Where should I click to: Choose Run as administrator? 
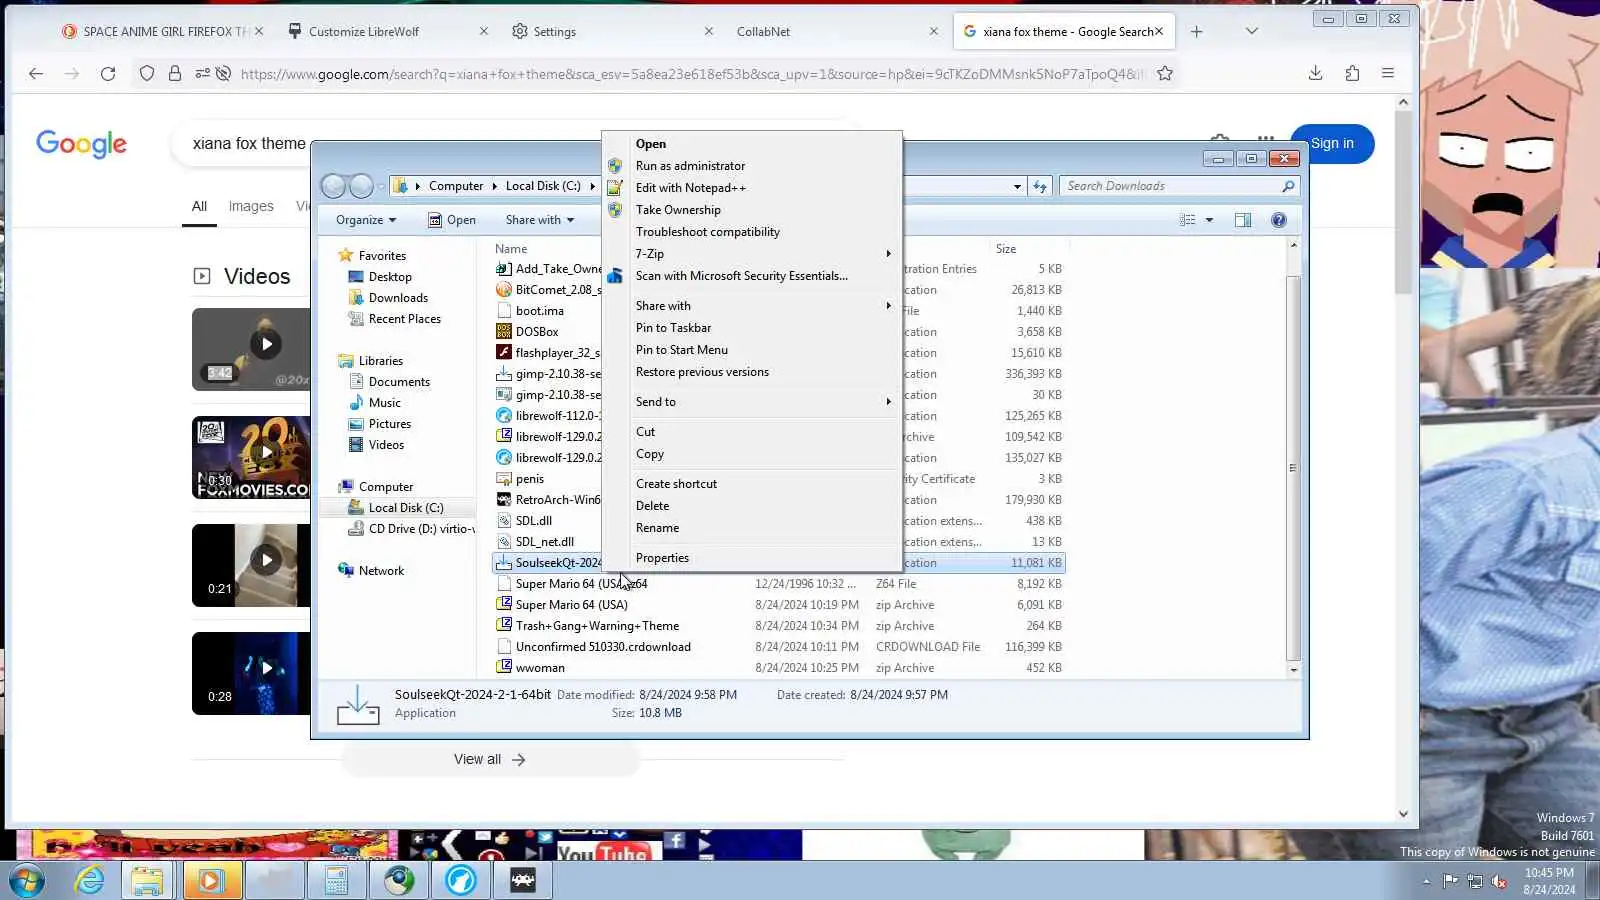(752, 166)
